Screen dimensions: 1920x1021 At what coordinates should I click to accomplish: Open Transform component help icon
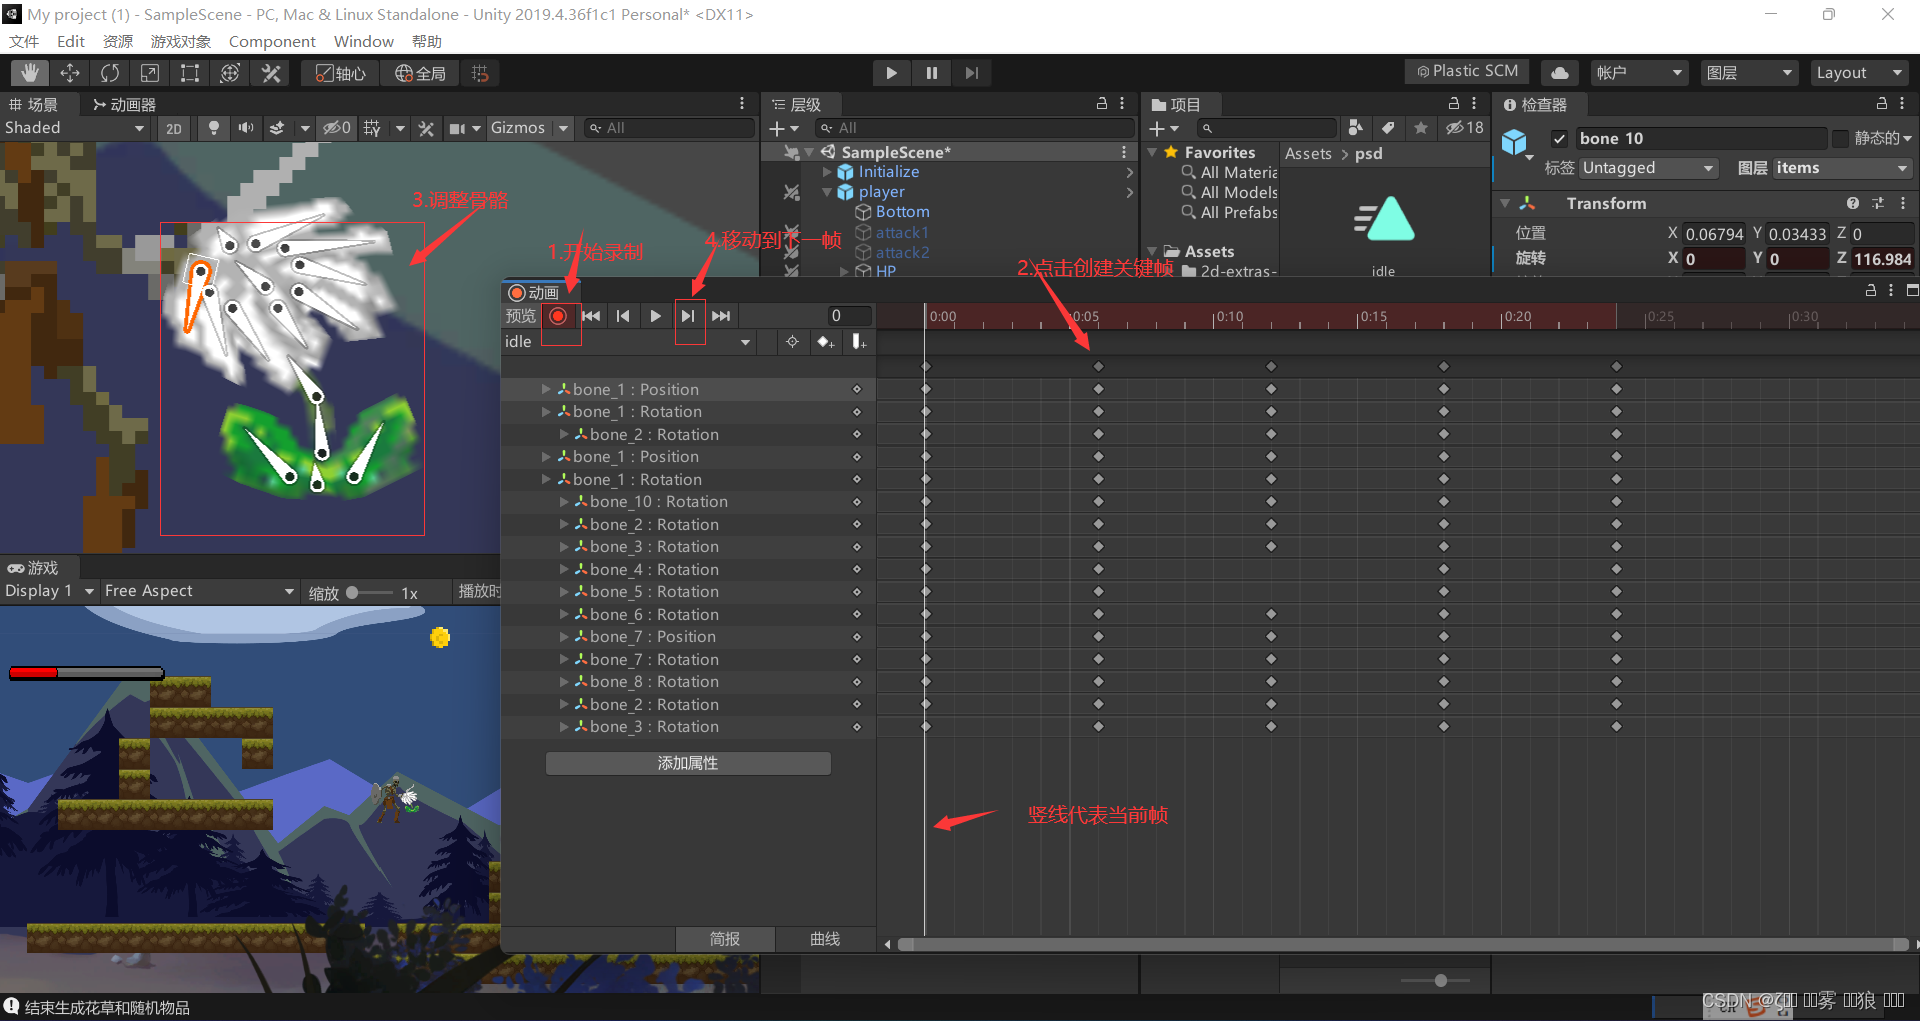click(x=1853, y=203)
